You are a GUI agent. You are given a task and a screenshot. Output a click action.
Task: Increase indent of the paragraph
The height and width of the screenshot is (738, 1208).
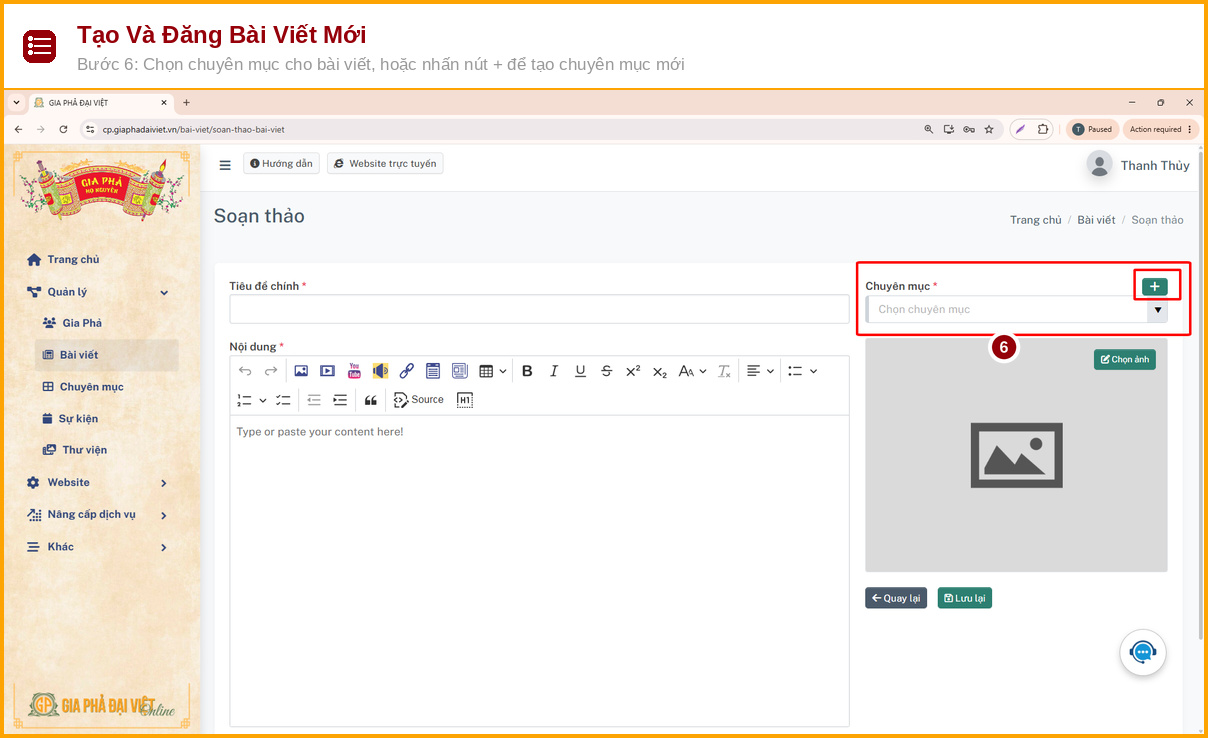coord(340,400)
